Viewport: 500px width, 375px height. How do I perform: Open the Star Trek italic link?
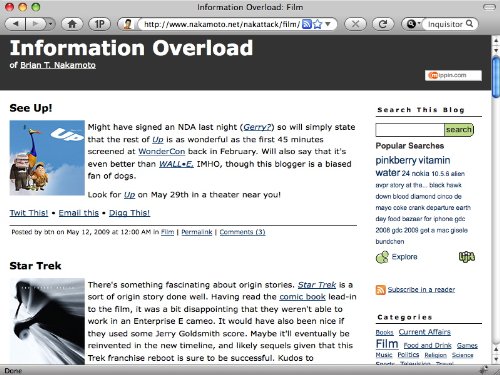click(317, 285)
